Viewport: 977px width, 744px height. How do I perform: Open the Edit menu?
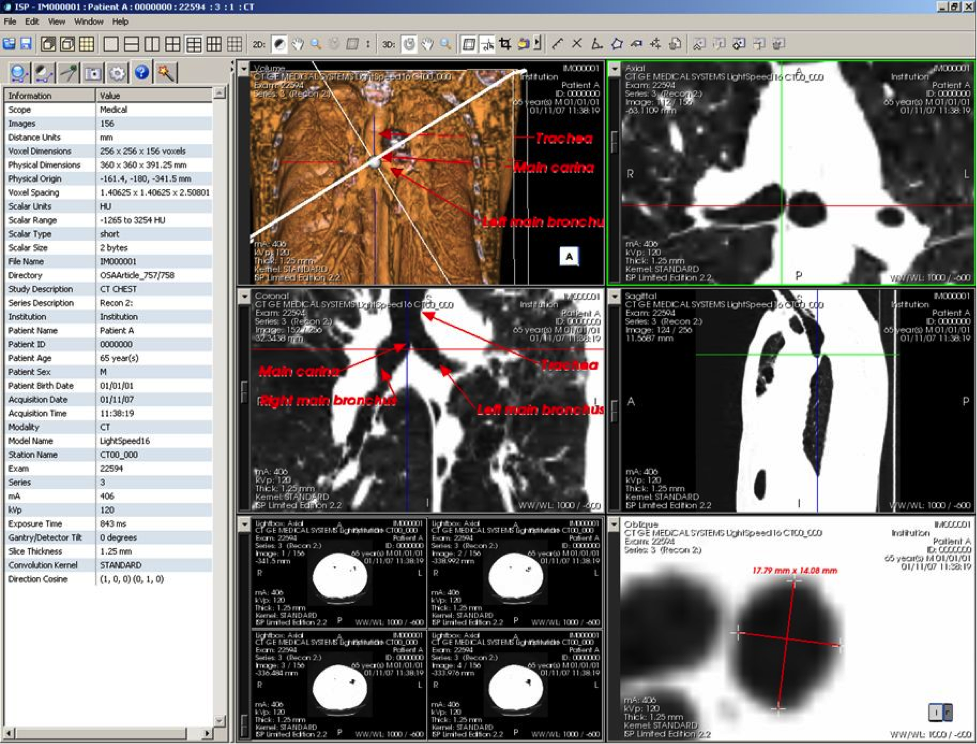pyautogui.click(x=32, y=21)
